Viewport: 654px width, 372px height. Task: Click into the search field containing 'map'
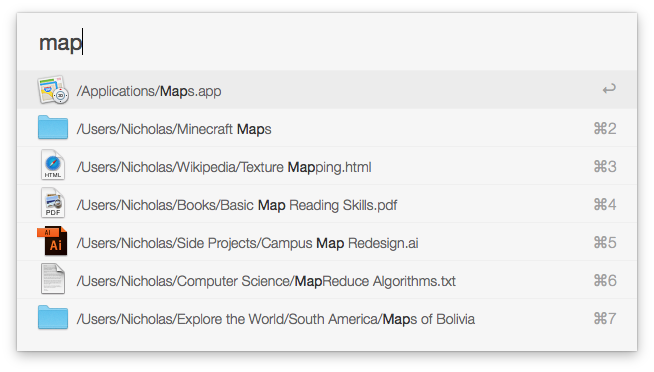[x=327, y=43]
